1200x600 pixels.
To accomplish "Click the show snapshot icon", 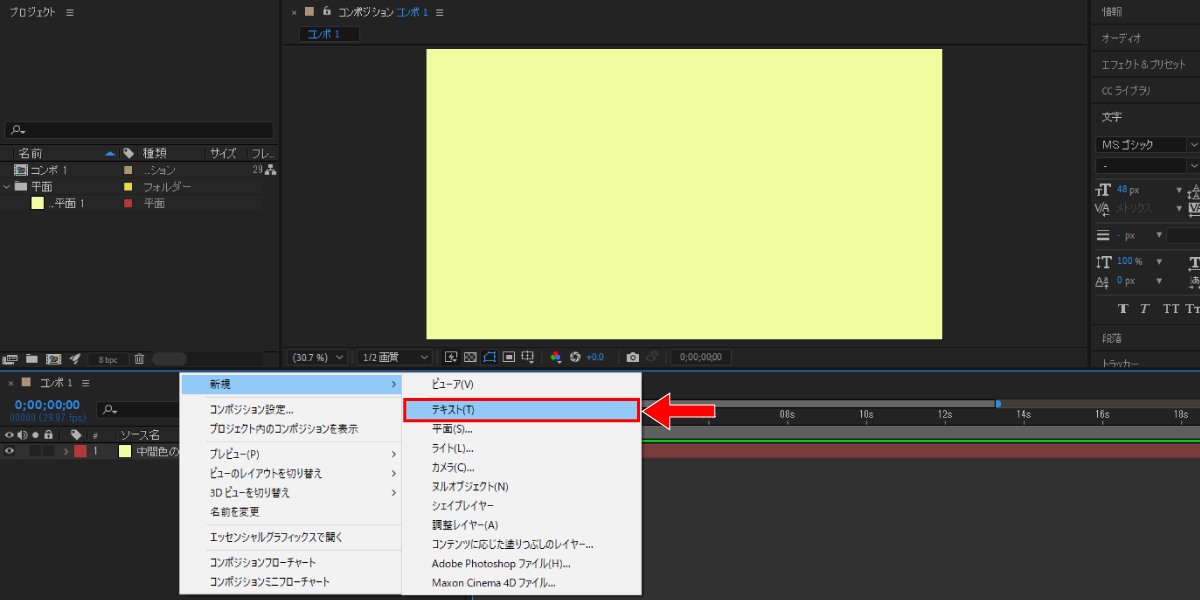I will tap(652, 357).
